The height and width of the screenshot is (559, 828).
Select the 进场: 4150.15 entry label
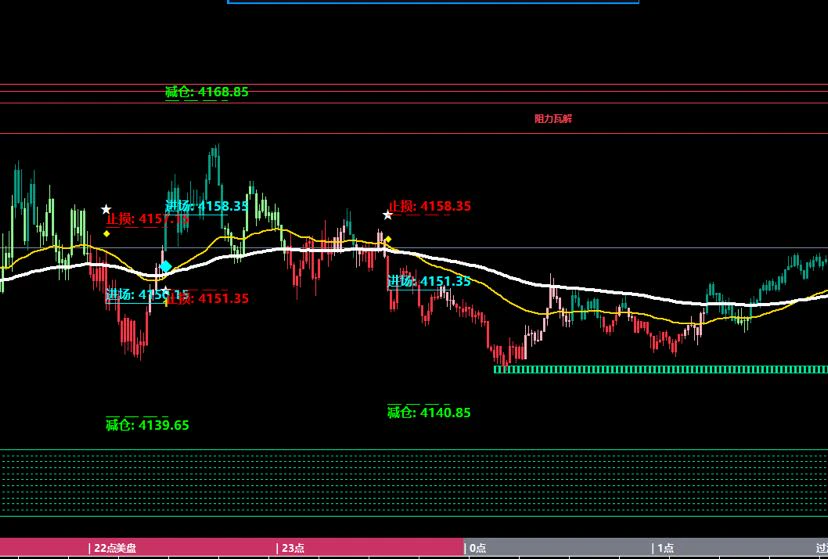pyautogui.click(x=147, y=295)
